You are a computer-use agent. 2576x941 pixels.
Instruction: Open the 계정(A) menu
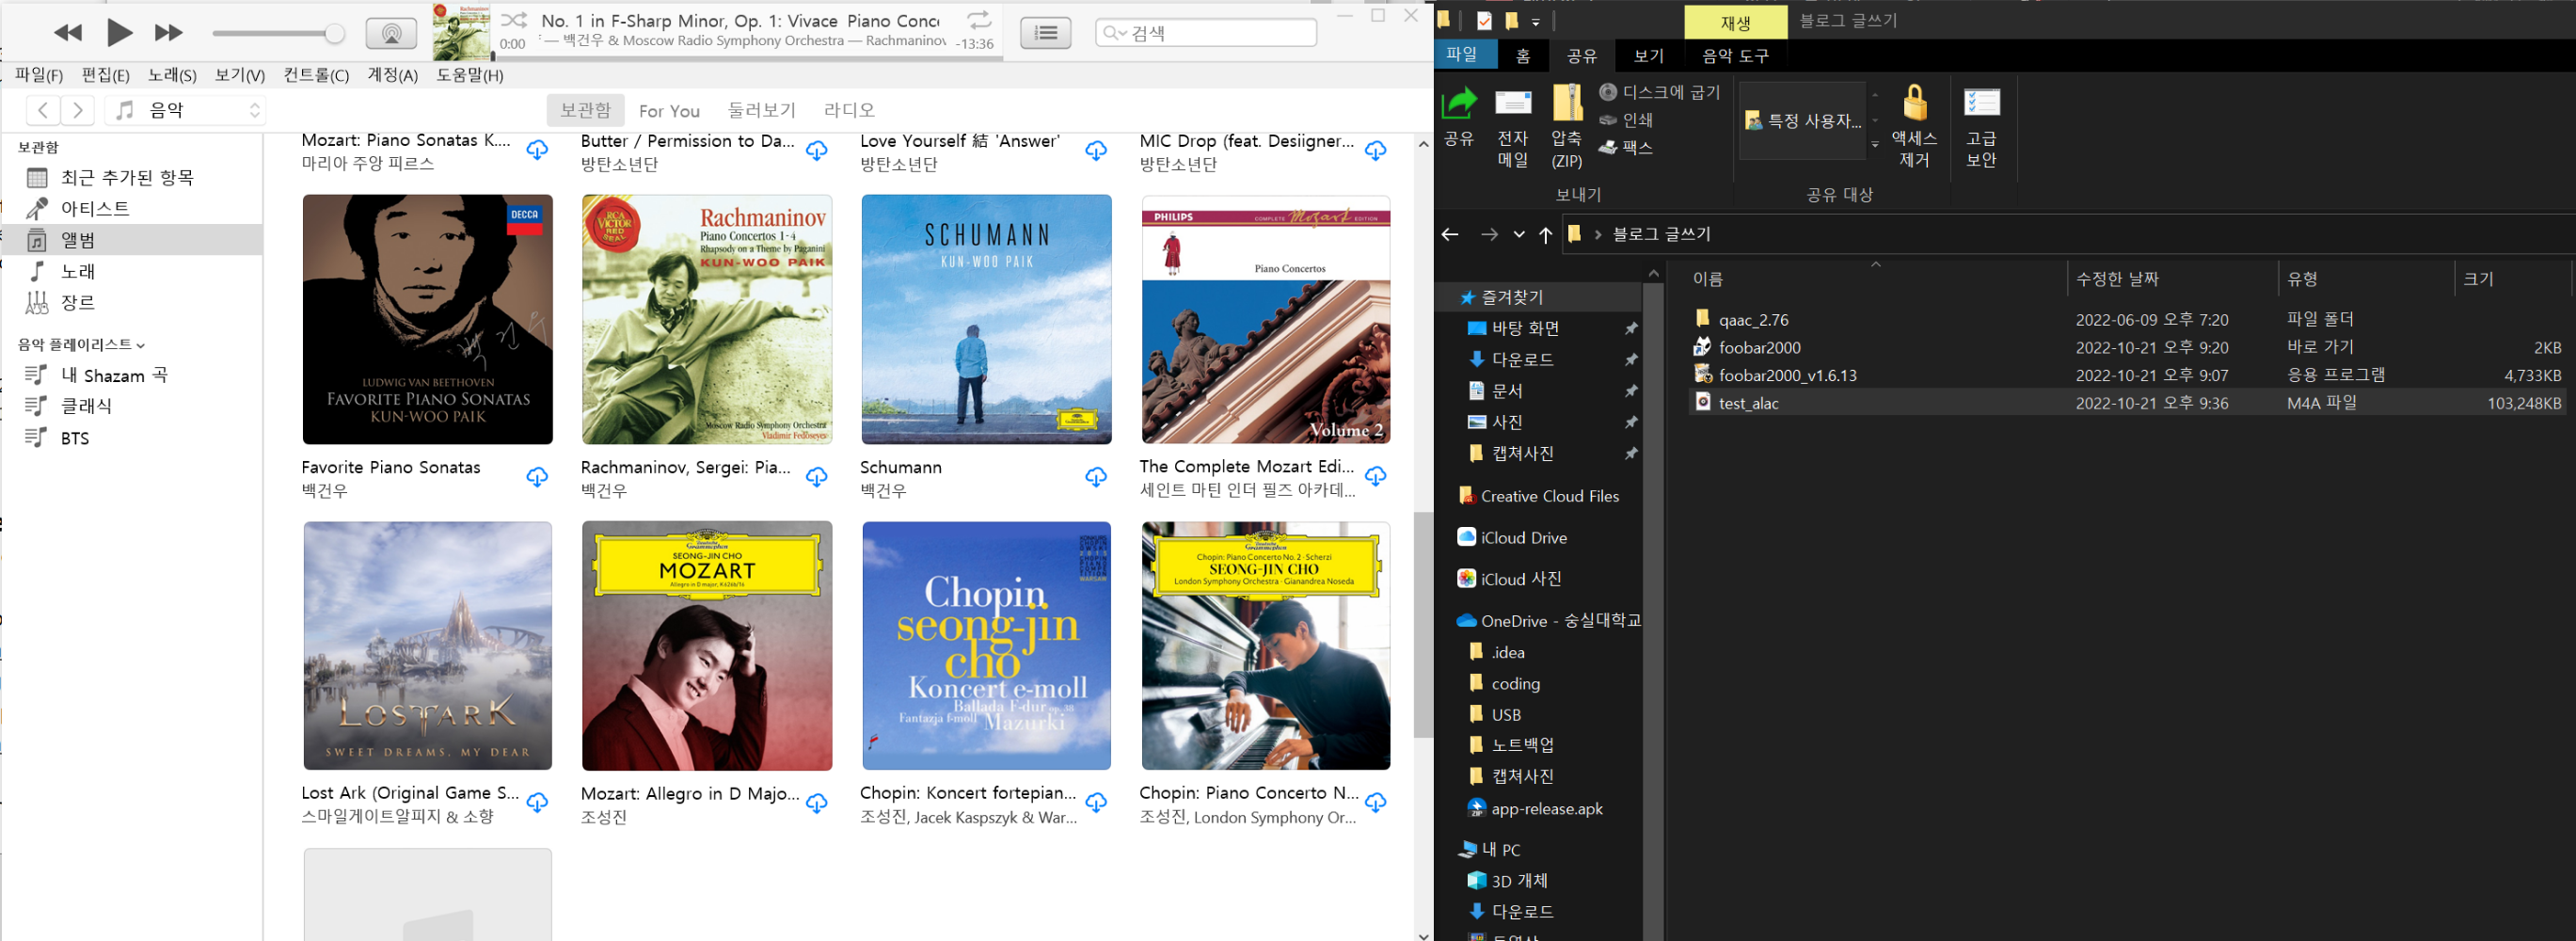point(392,75)
